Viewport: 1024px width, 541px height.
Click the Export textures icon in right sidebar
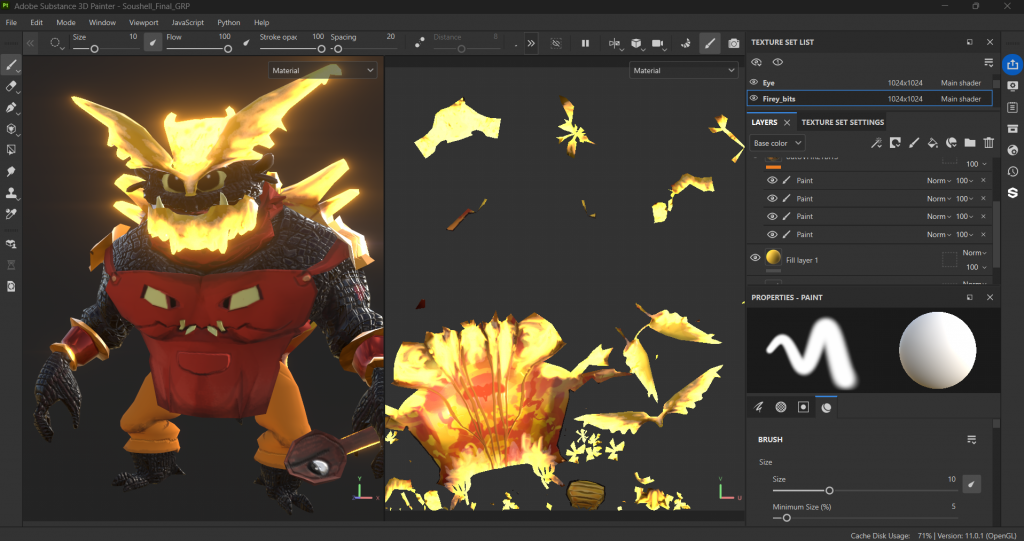tap(1012, 64)
